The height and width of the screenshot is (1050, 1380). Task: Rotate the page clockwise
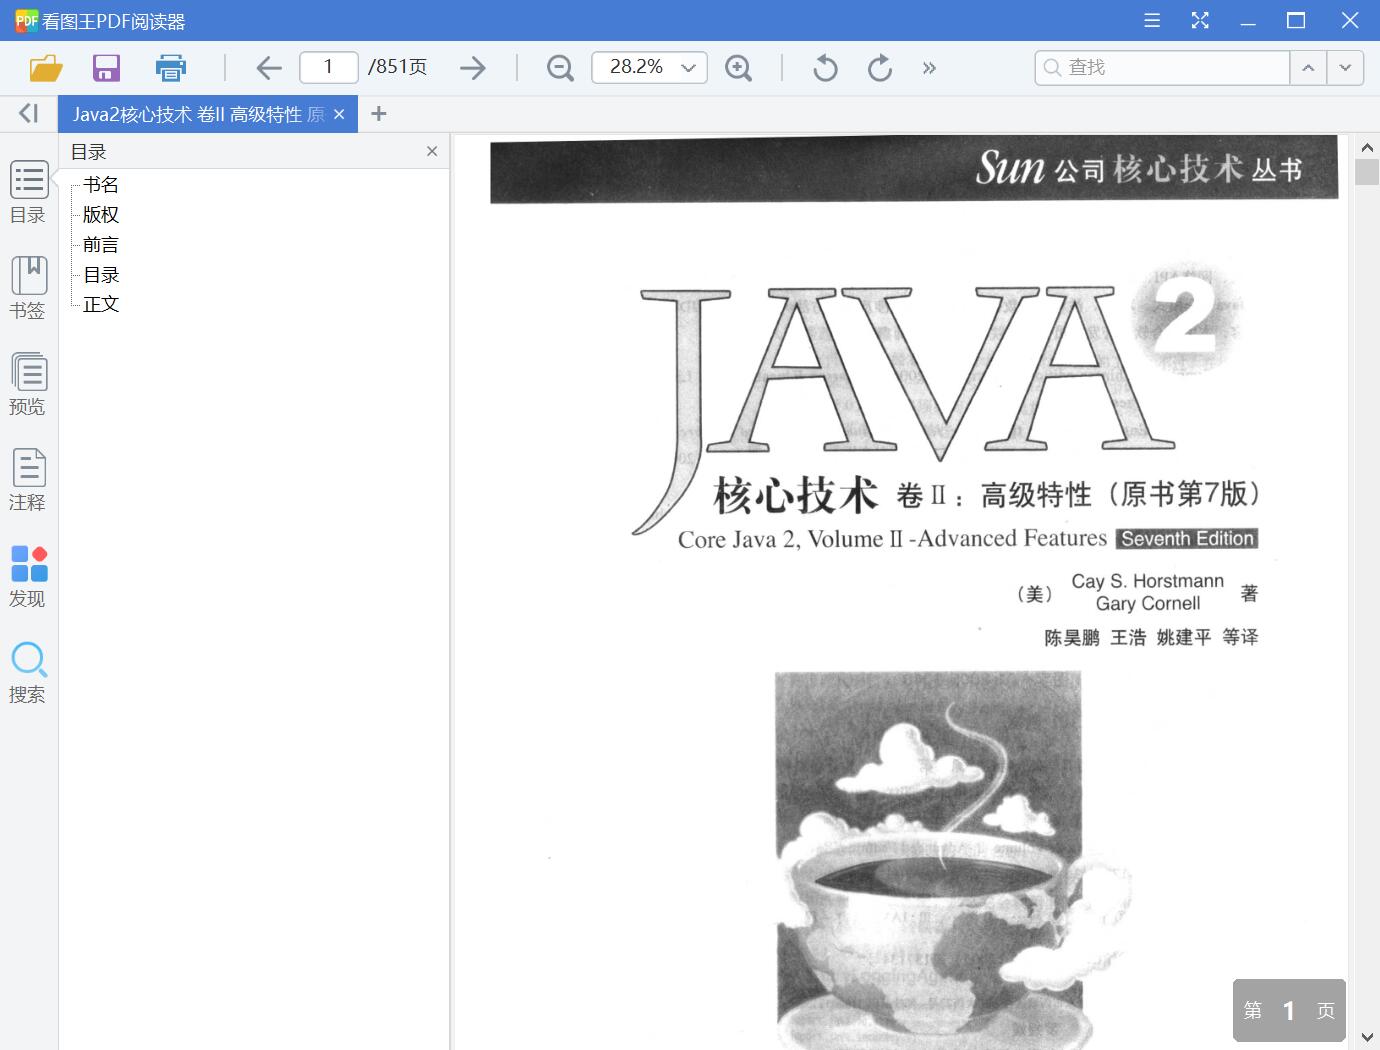[880, 68]
